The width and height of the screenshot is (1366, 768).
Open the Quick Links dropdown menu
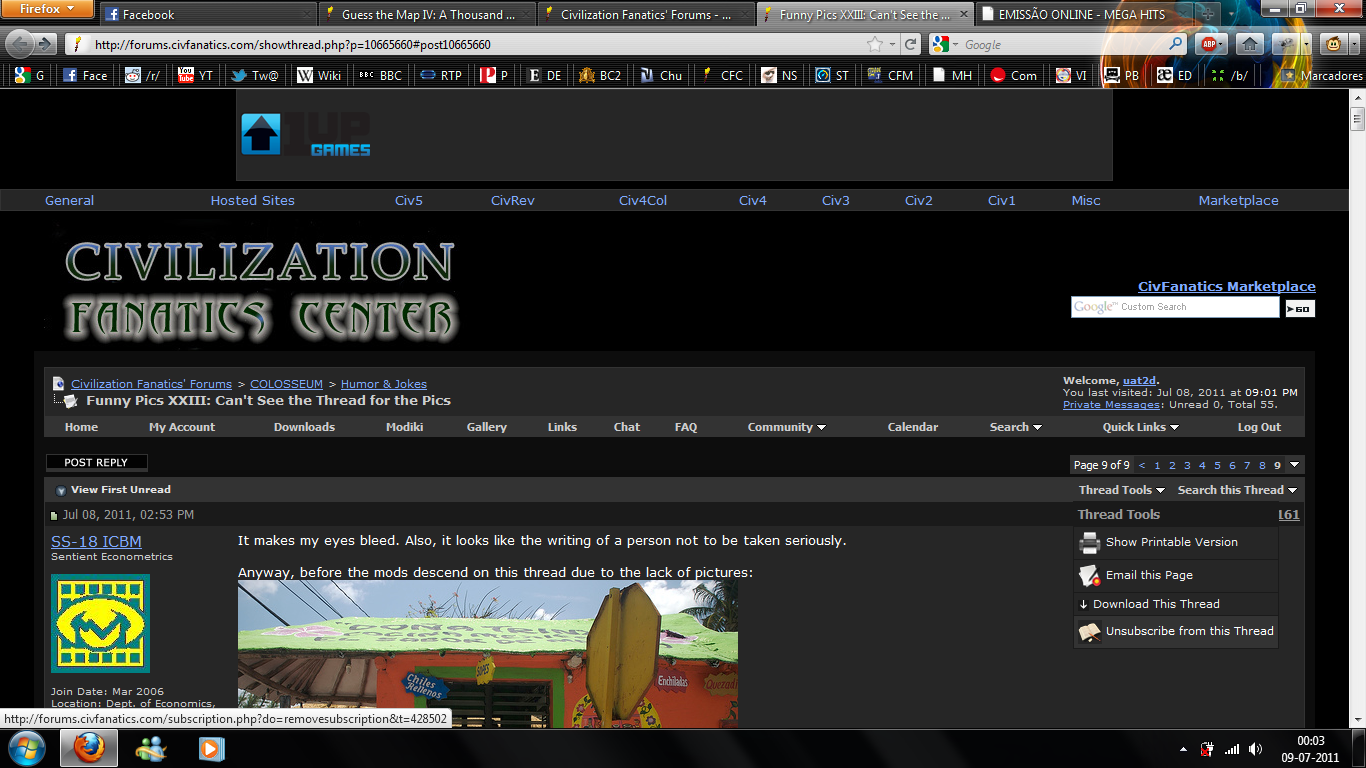click(1140, 427)
